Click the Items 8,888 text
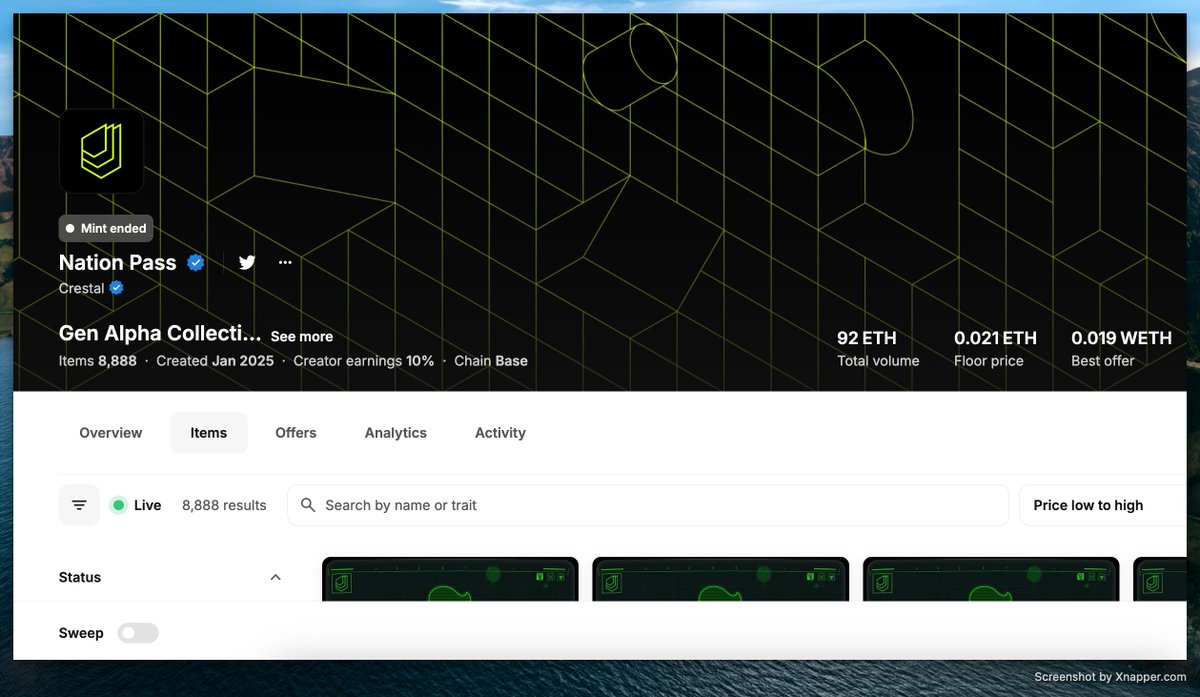This screenshot has width=1200, height=697. click(98, 360)
